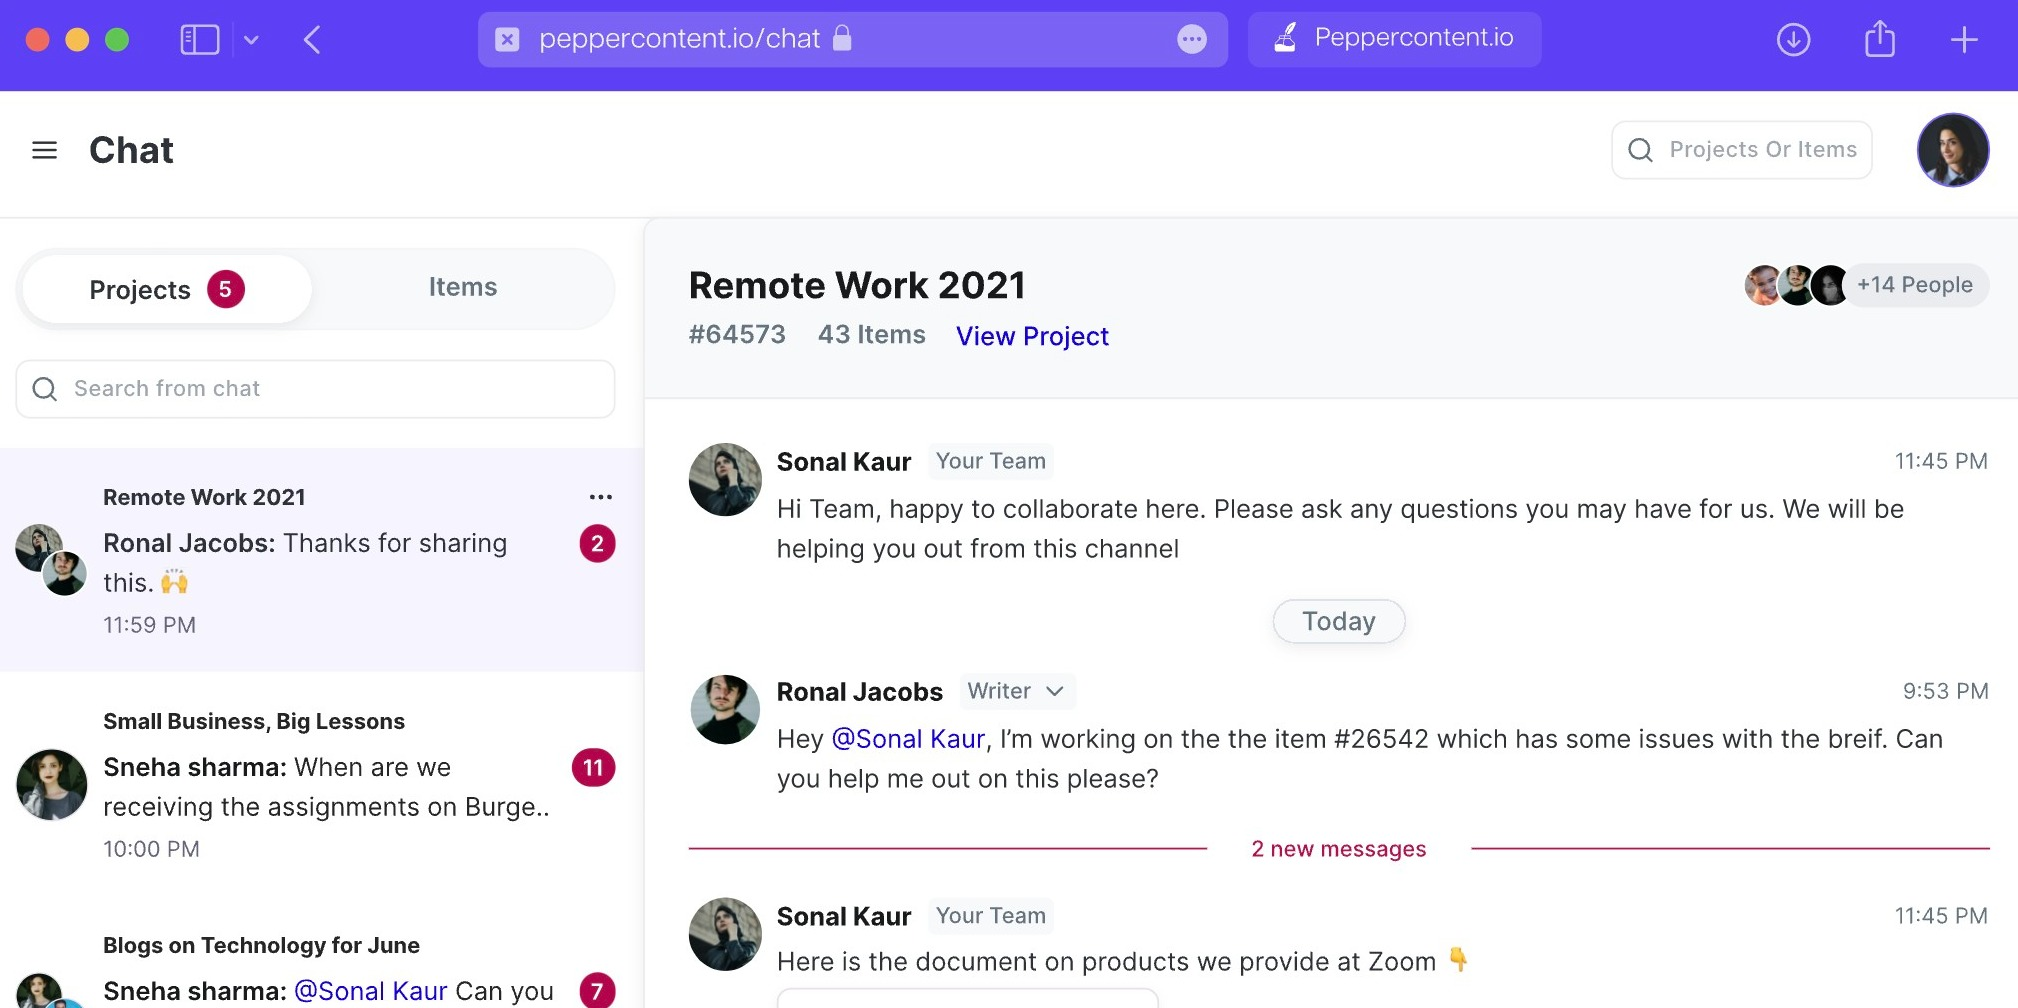Open the +14 People member list
This screenshot has width=2018, height=1008.
tap(1914, 285)
